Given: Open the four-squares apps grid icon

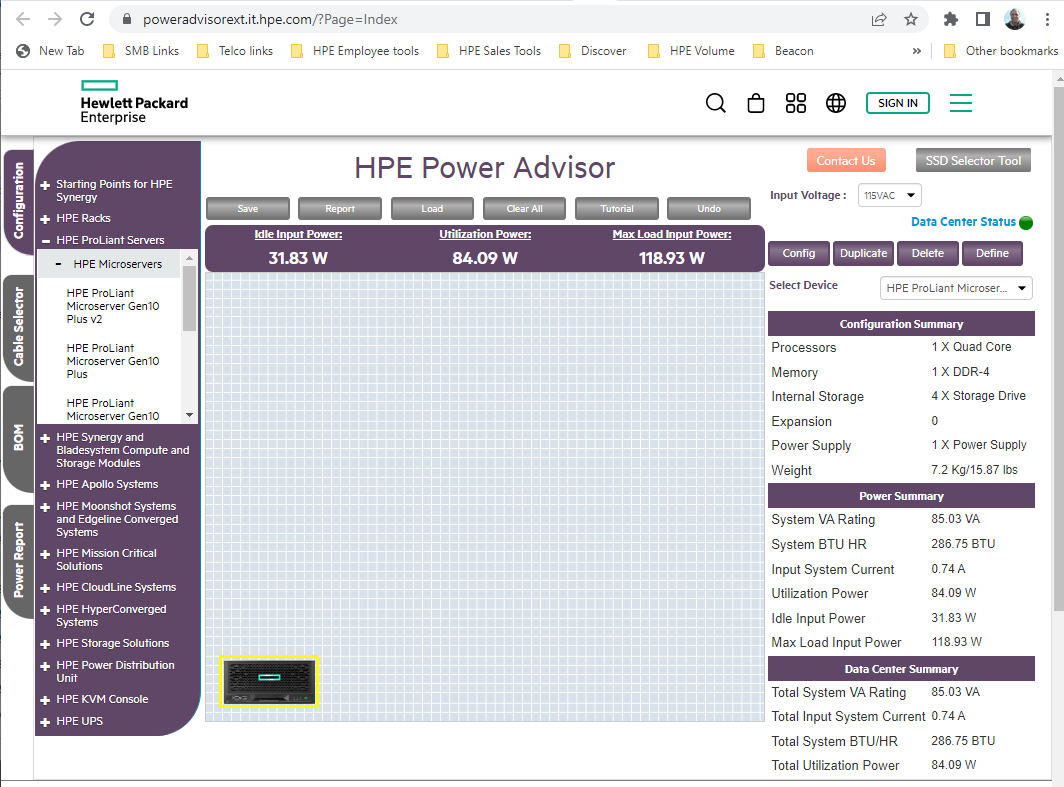Looking at the screenshot, I should point(795,103).
